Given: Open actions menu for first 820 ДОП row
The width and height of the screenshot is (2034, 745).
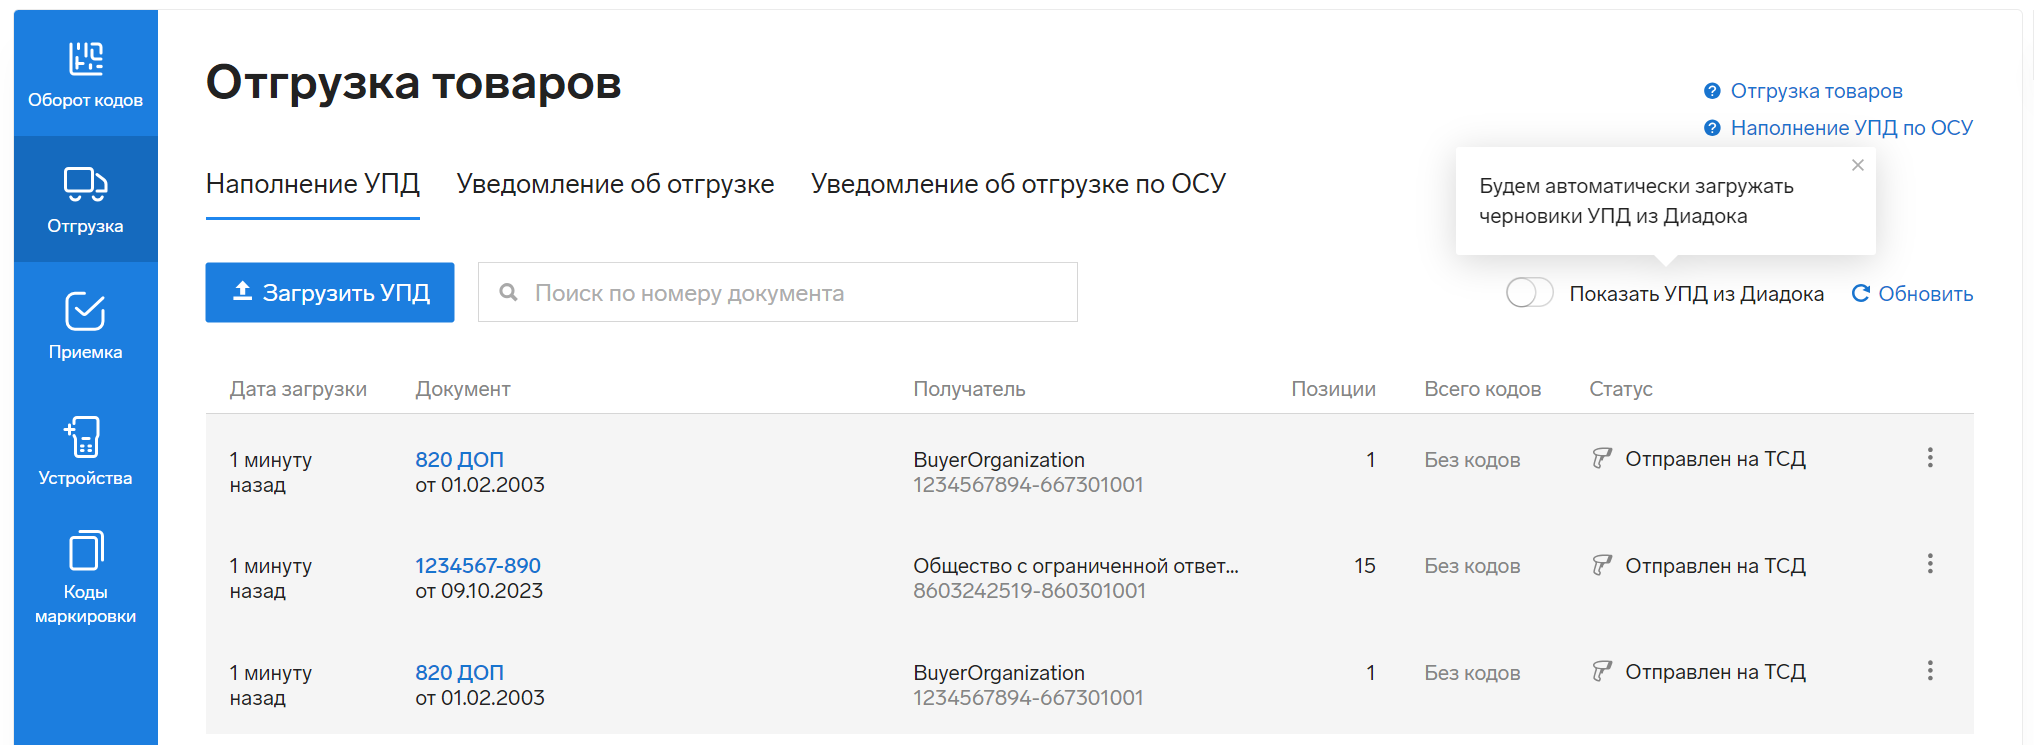Looking at the screenshot, I should pyautogui.click(x=1930, y=458).
